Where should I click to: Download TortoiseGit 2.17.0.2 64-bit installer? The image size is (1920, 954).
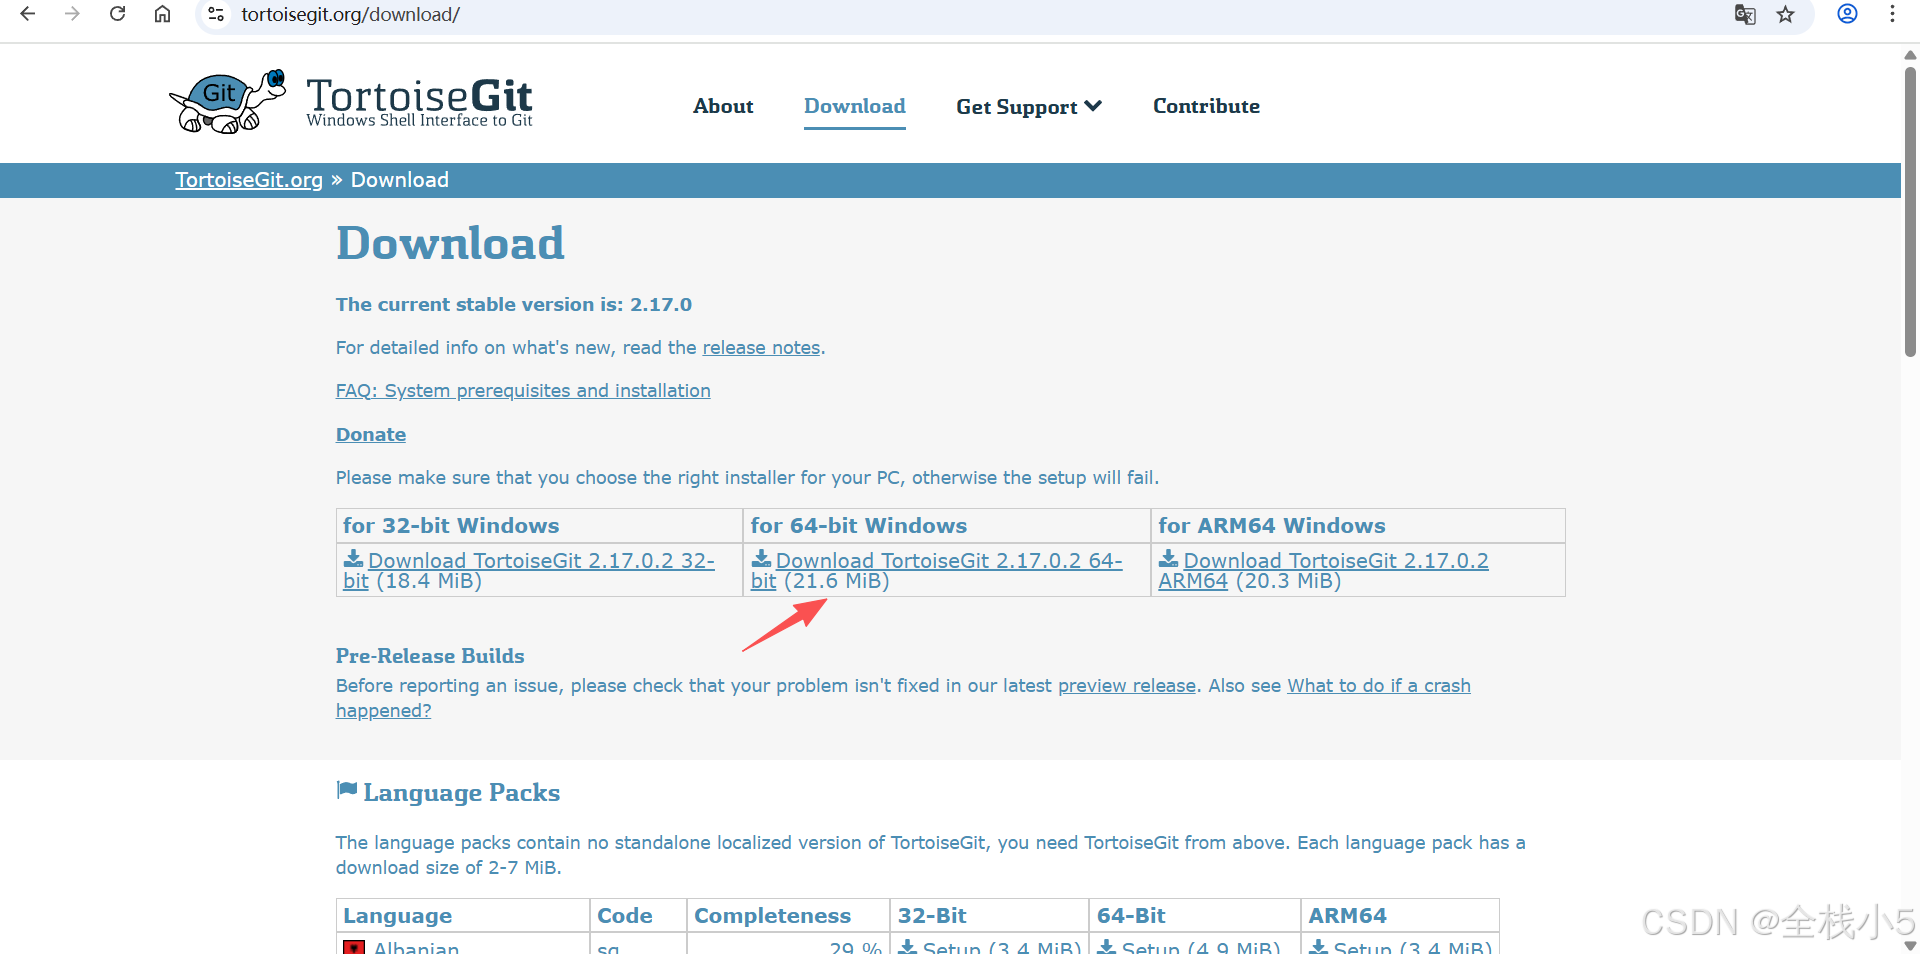[x=949, y=561]
